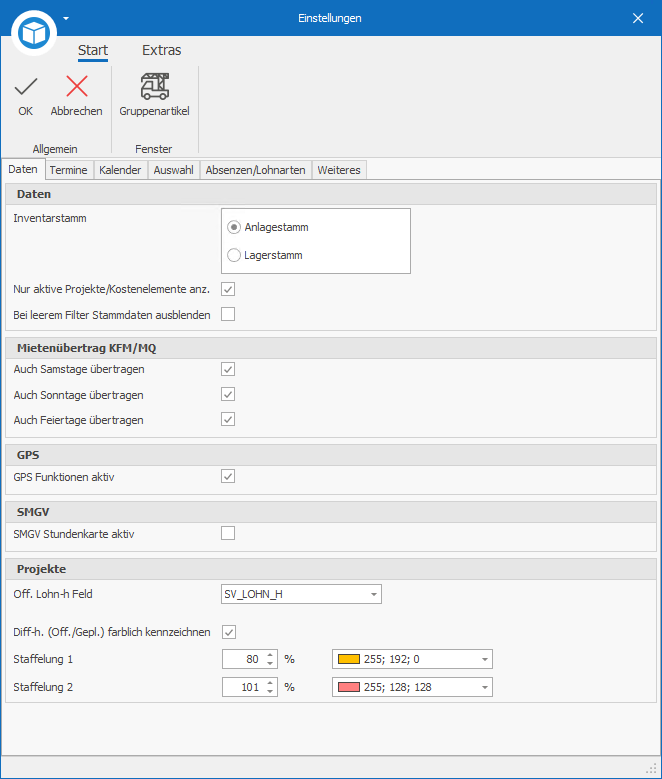Screen dimensions: 662x779
Task: Open the Kalender tab
Action: (120, 170)
